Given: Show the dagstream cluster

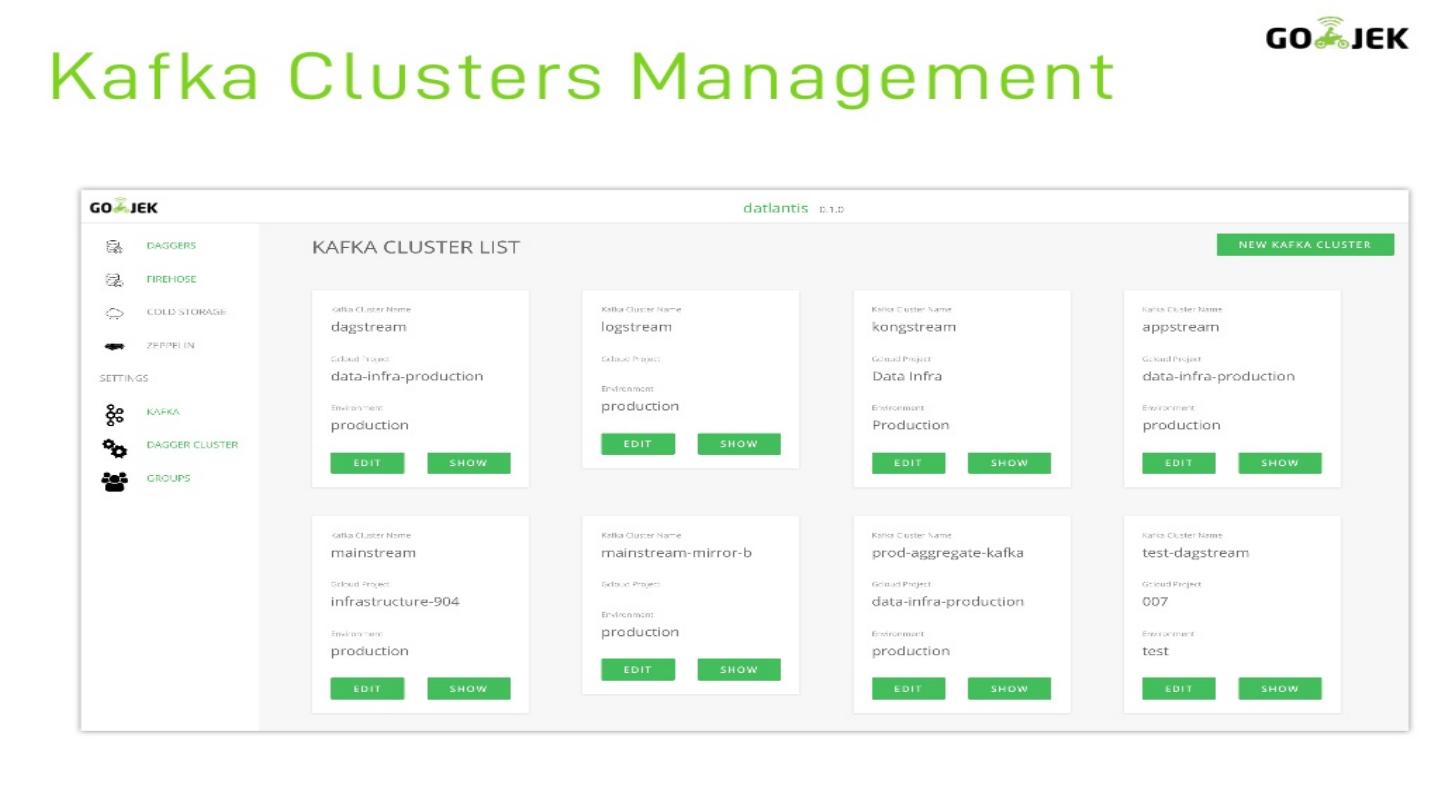Looking at the screenshot, I should 468,463.
